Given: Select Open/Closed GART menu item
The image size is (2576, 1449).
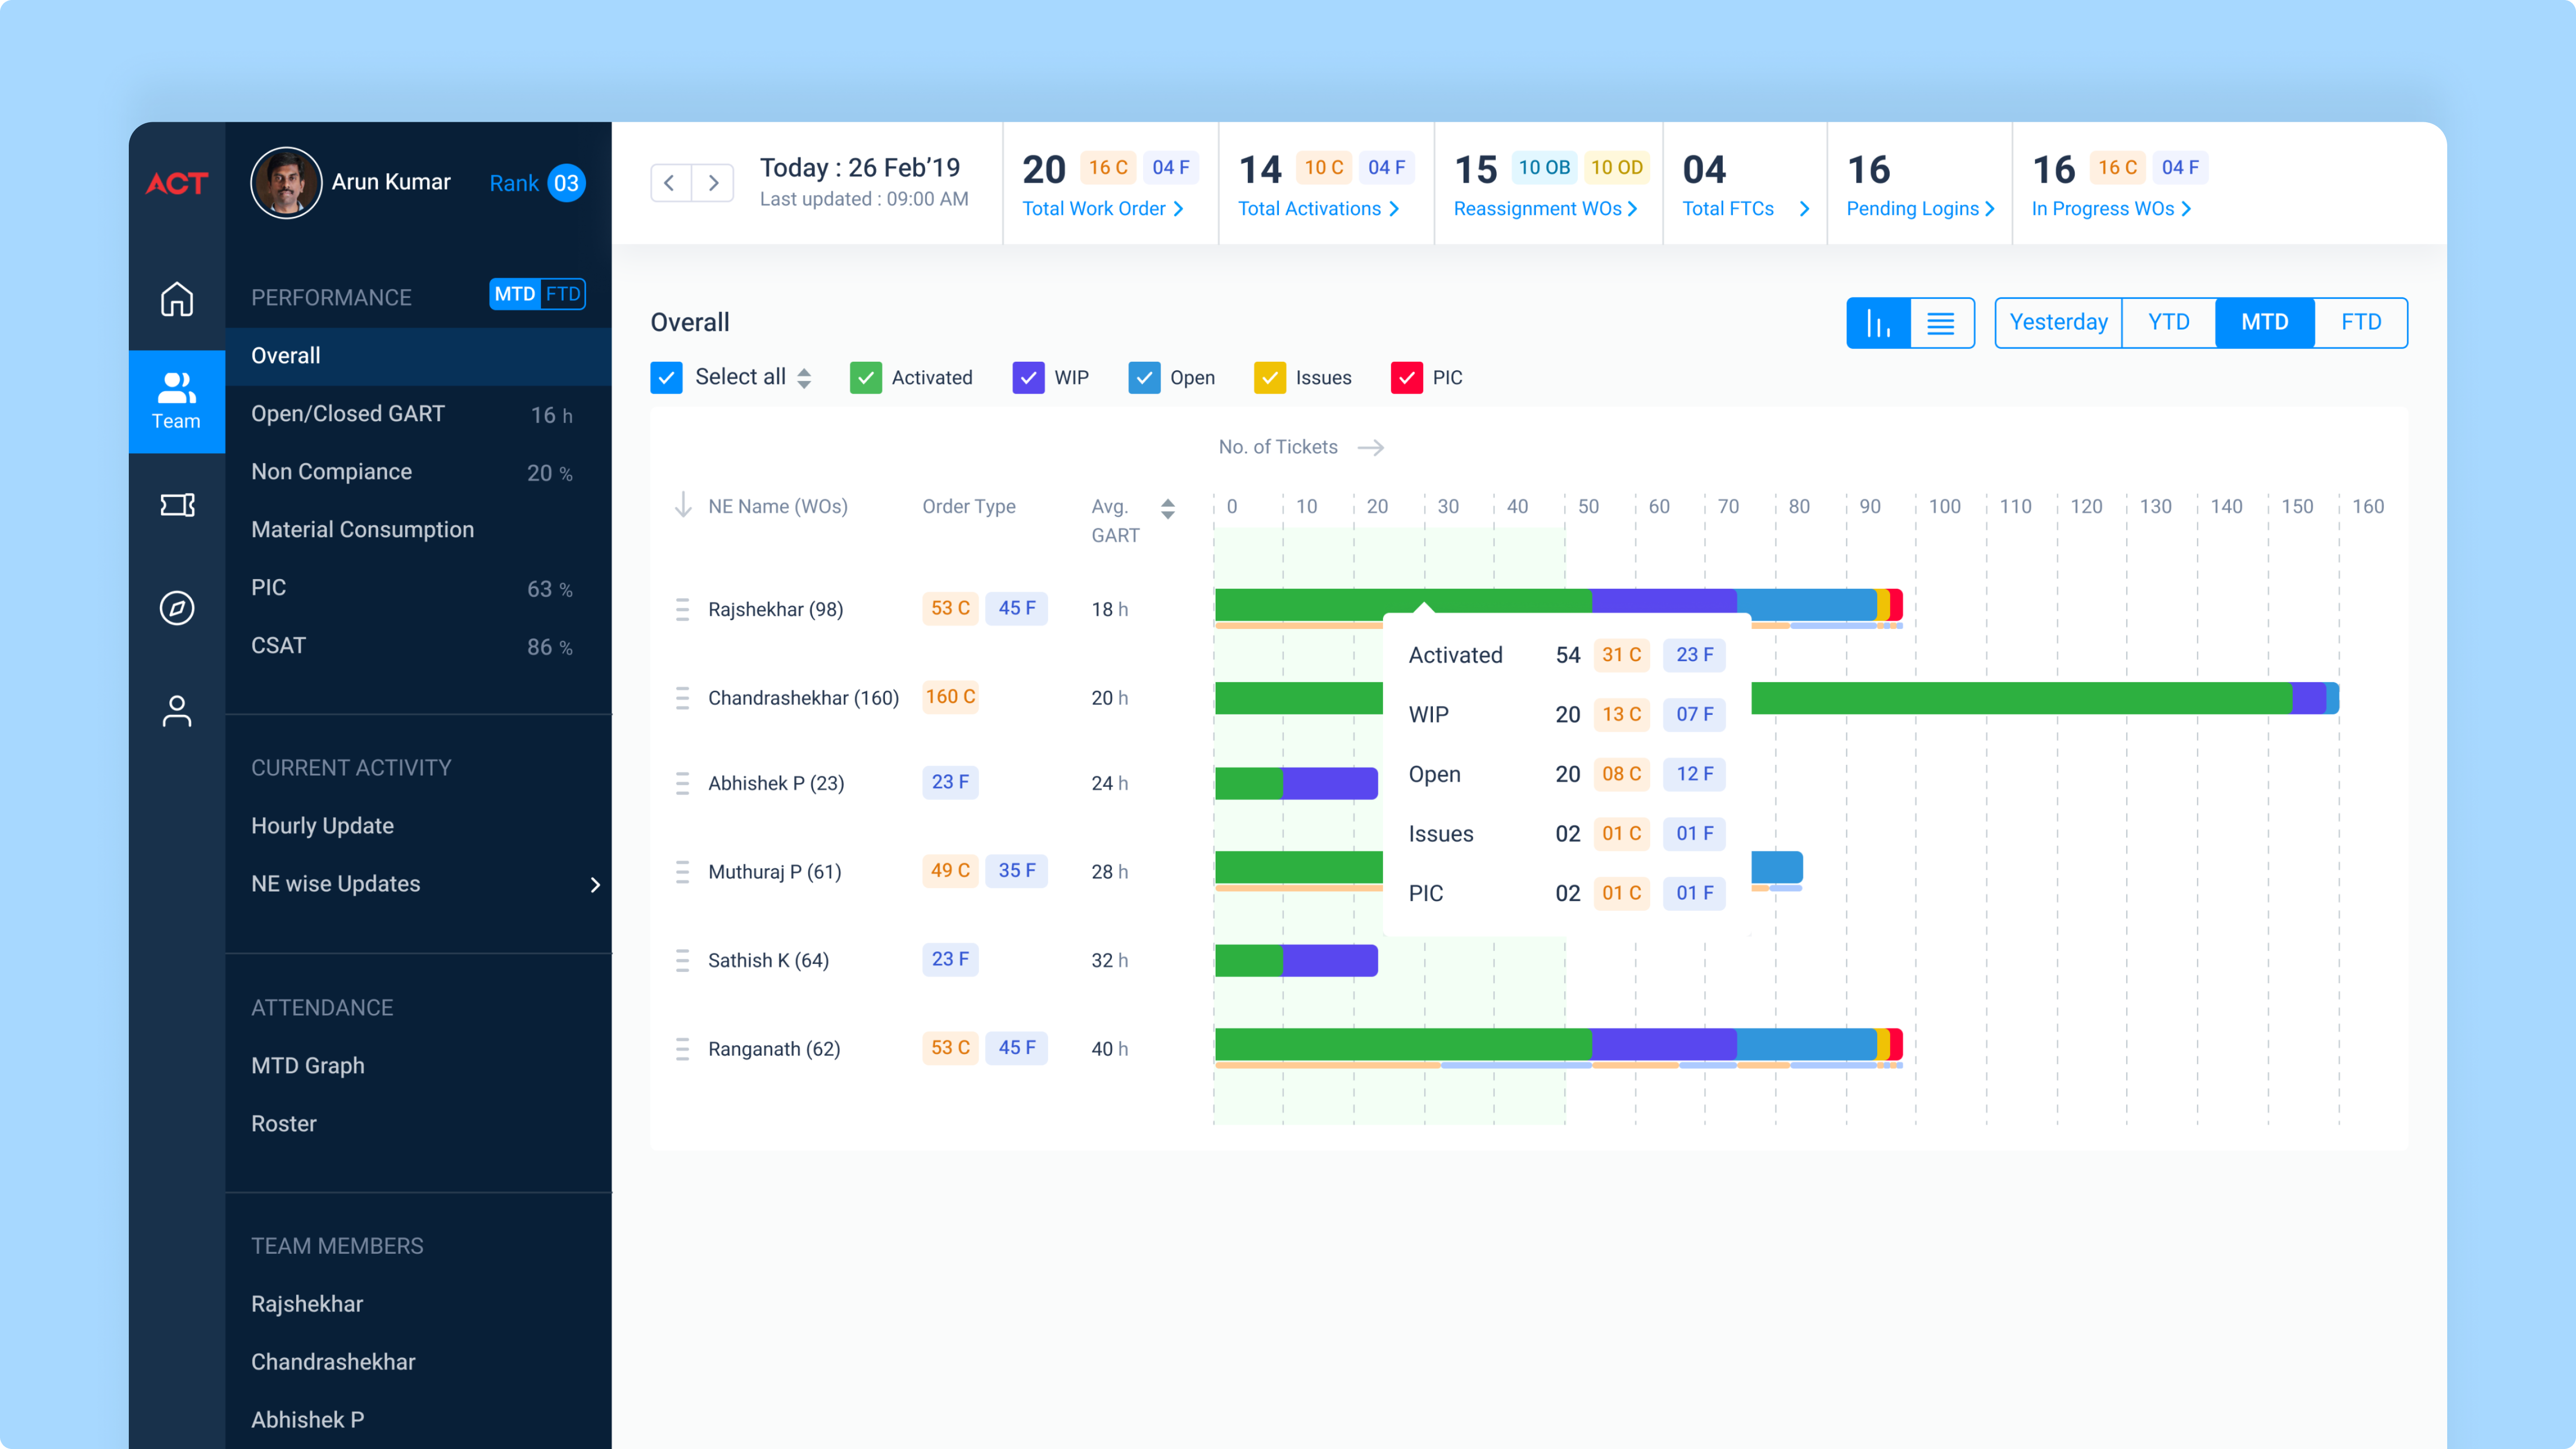Looking at the screenshot, I should pos(348,414).
